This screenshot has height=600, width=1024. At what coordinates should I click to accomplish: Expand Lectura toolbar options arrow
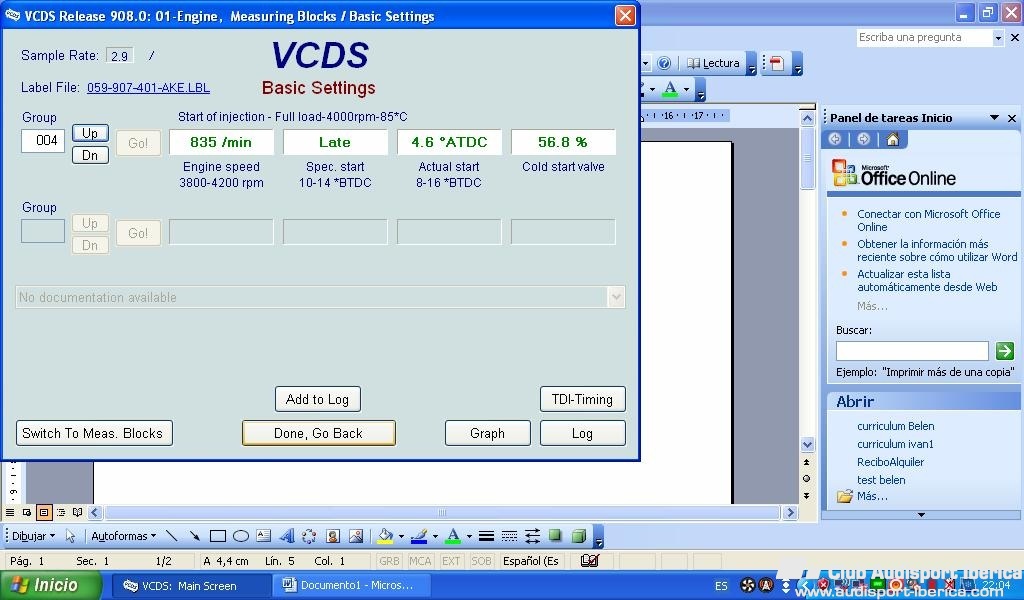[752, 64]
